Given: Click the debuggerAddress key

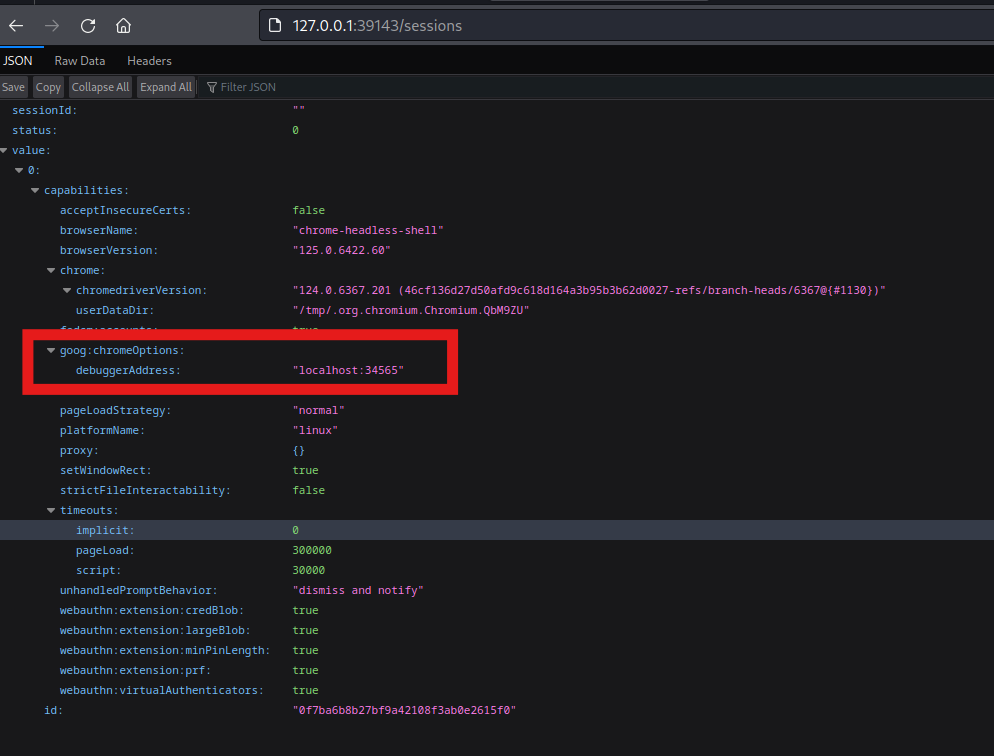Looking at the screenshot, I should (x=128, y=371).
